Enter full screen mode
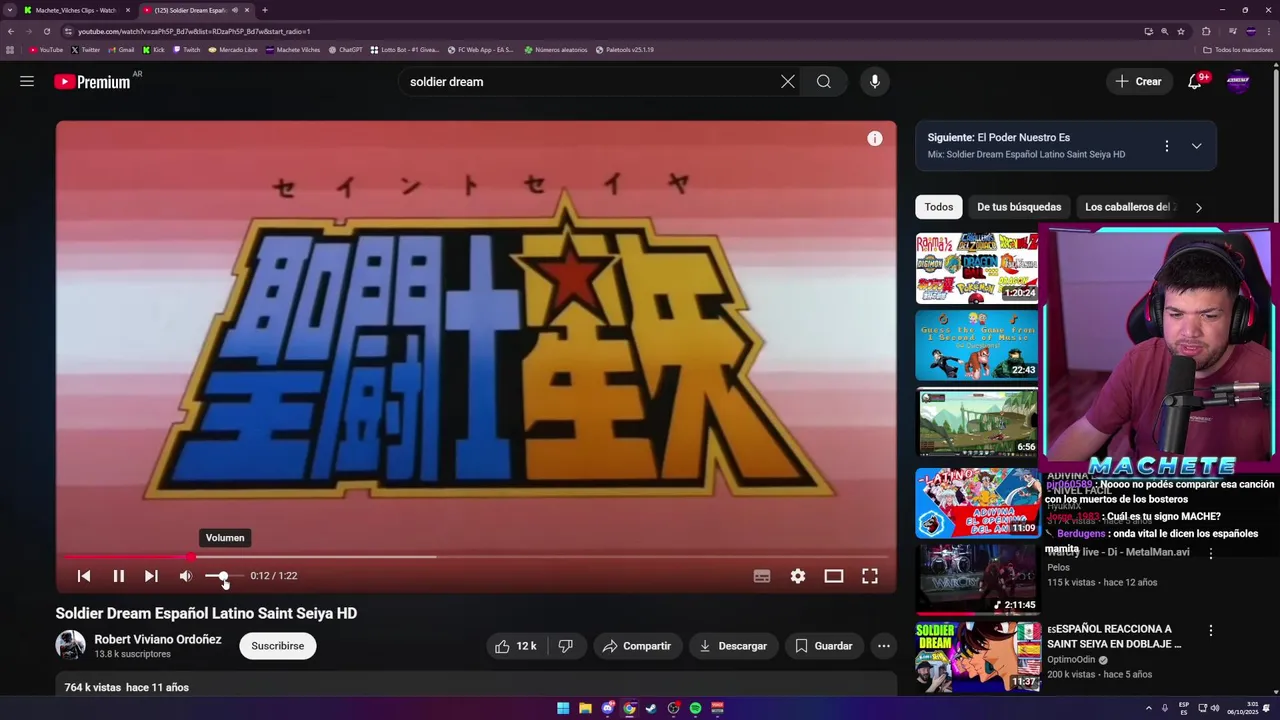1280x720 pixels. 870,576
